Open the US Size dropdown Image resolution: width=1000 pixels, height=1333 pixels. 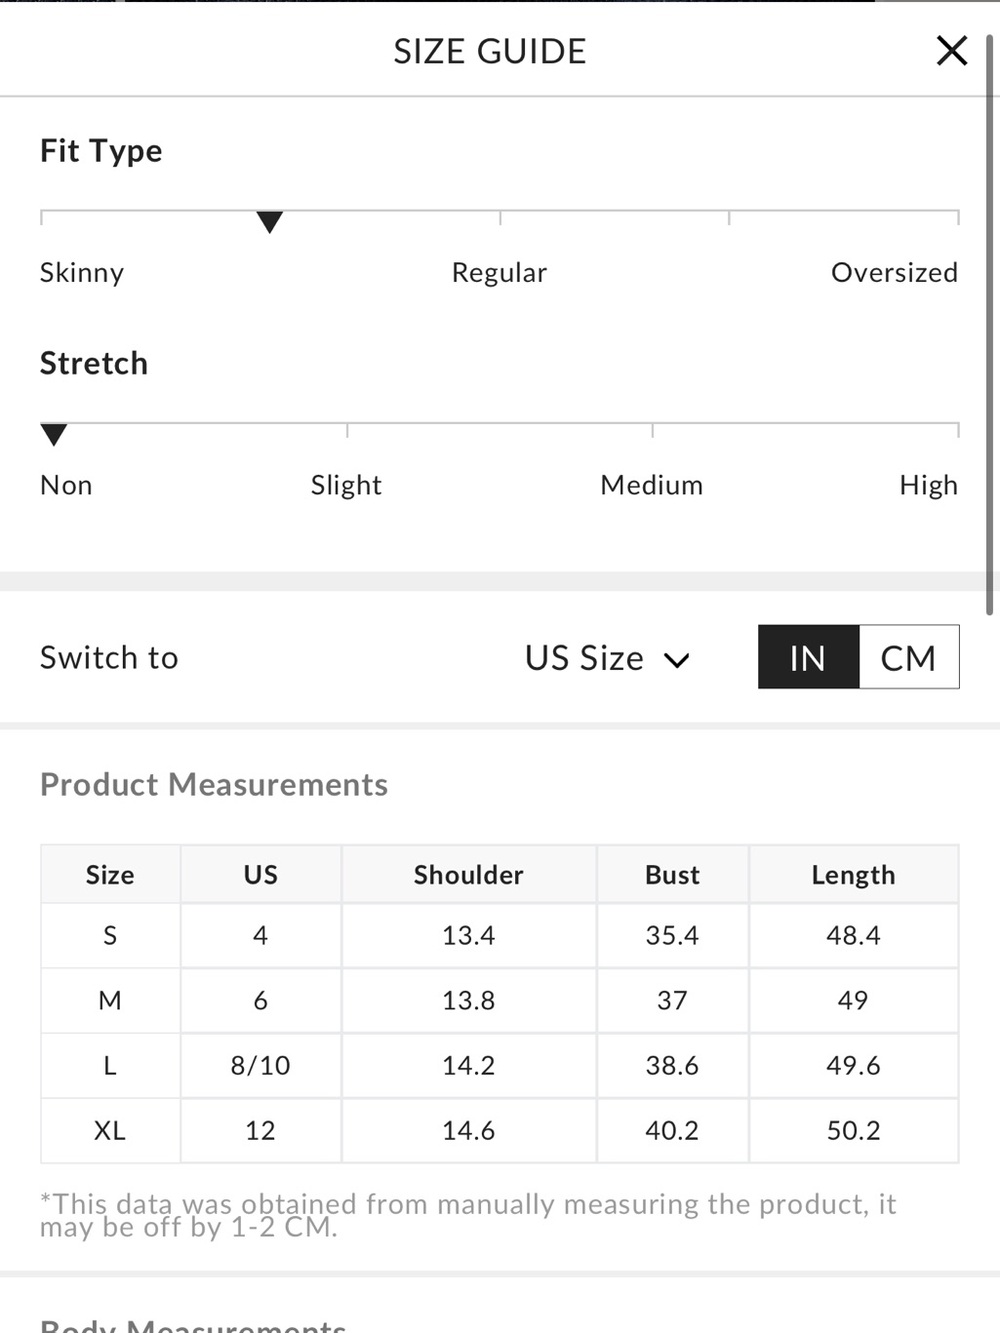point(607,658)
